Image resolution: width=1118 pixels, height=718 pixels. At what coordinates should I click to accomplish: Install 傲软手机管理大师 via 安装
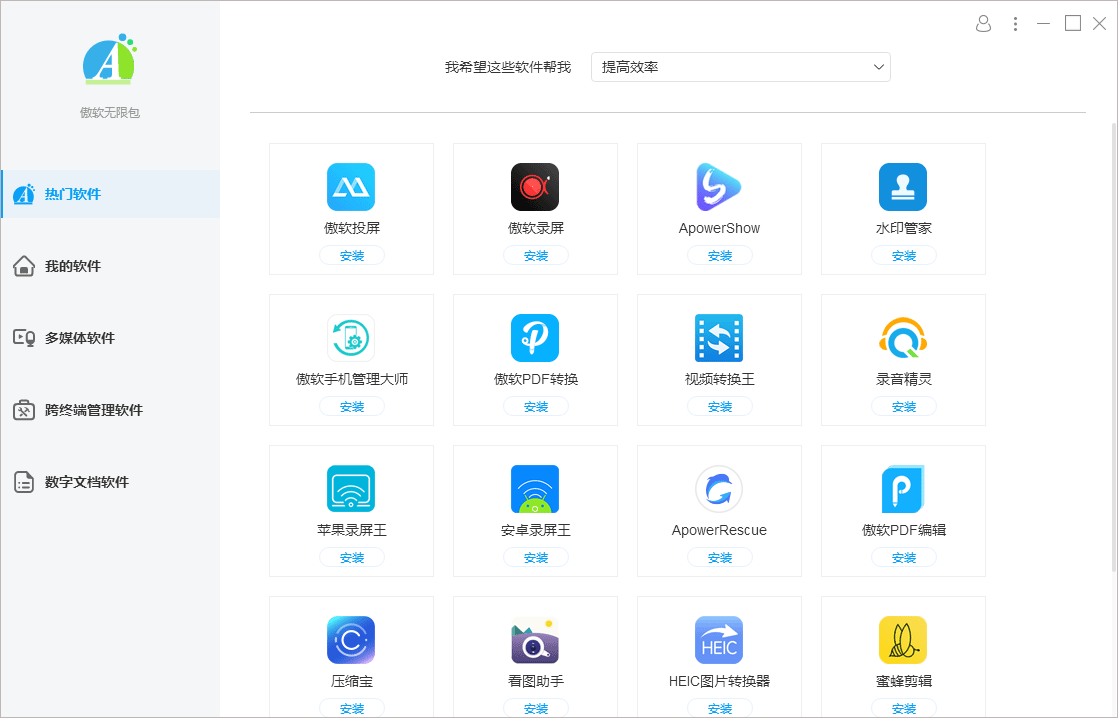352,406
